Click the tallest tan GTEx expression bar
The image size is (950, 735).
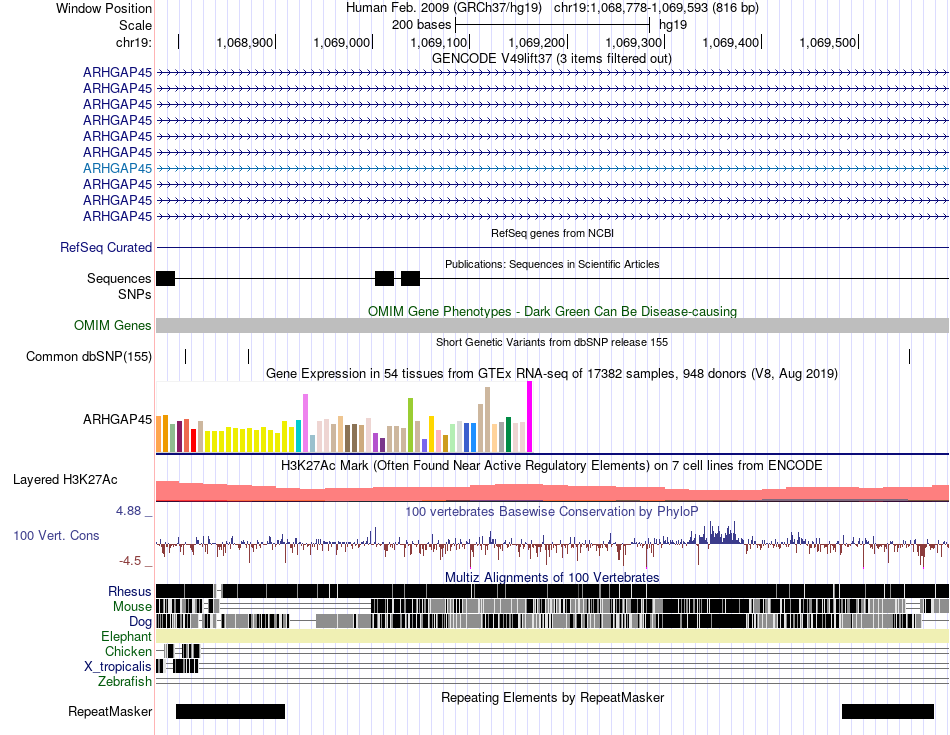click(x=487, y=420)
